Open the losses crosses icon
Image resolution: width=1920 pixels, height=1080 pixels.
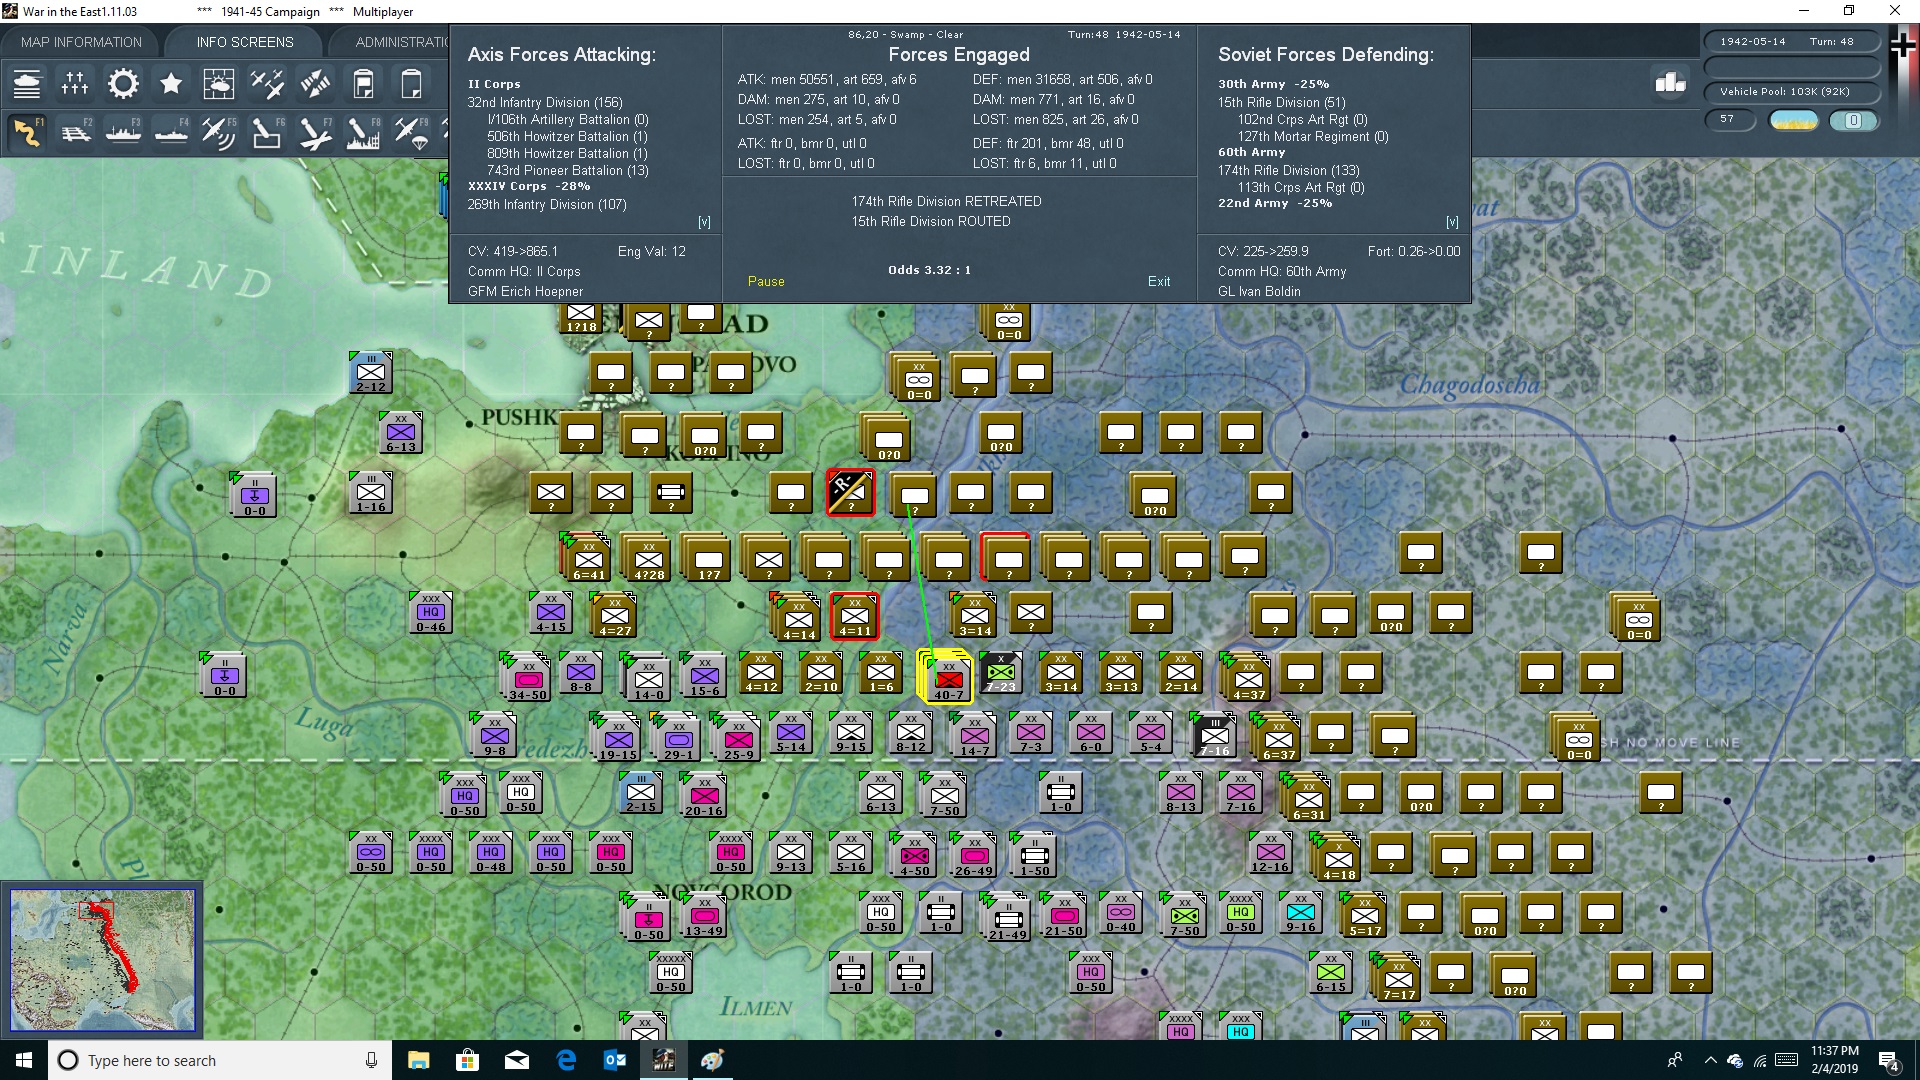coord(75,84)
